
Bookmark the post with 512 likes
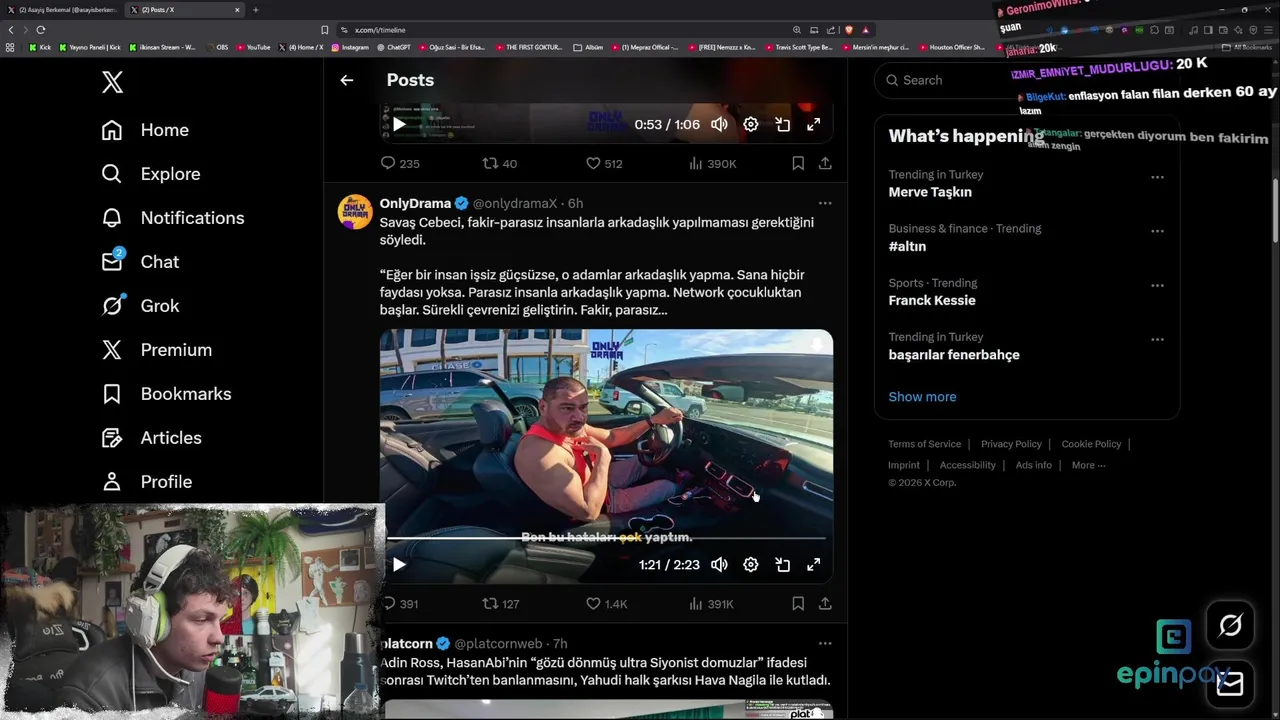coord(798,163)
